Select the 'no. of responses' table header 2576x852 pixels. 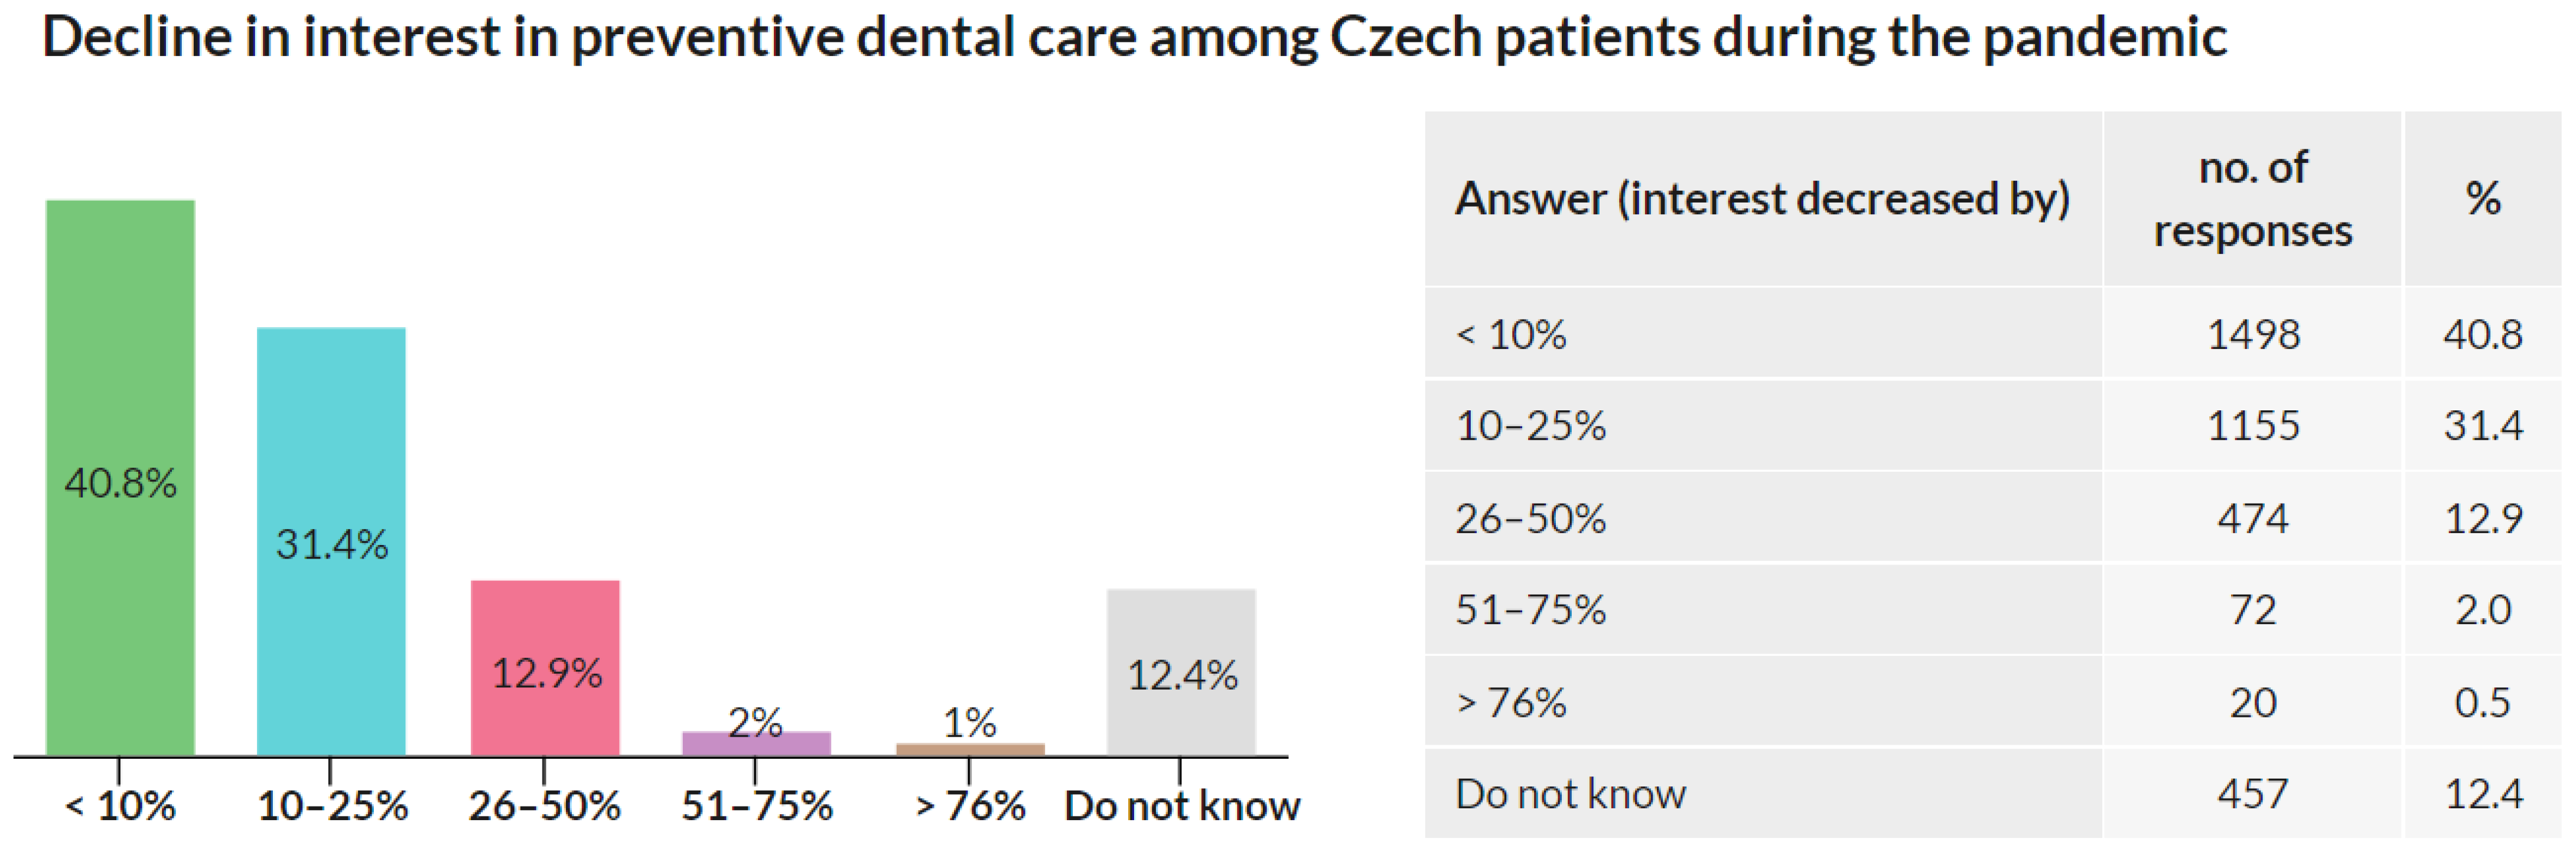click(2252, 198)
